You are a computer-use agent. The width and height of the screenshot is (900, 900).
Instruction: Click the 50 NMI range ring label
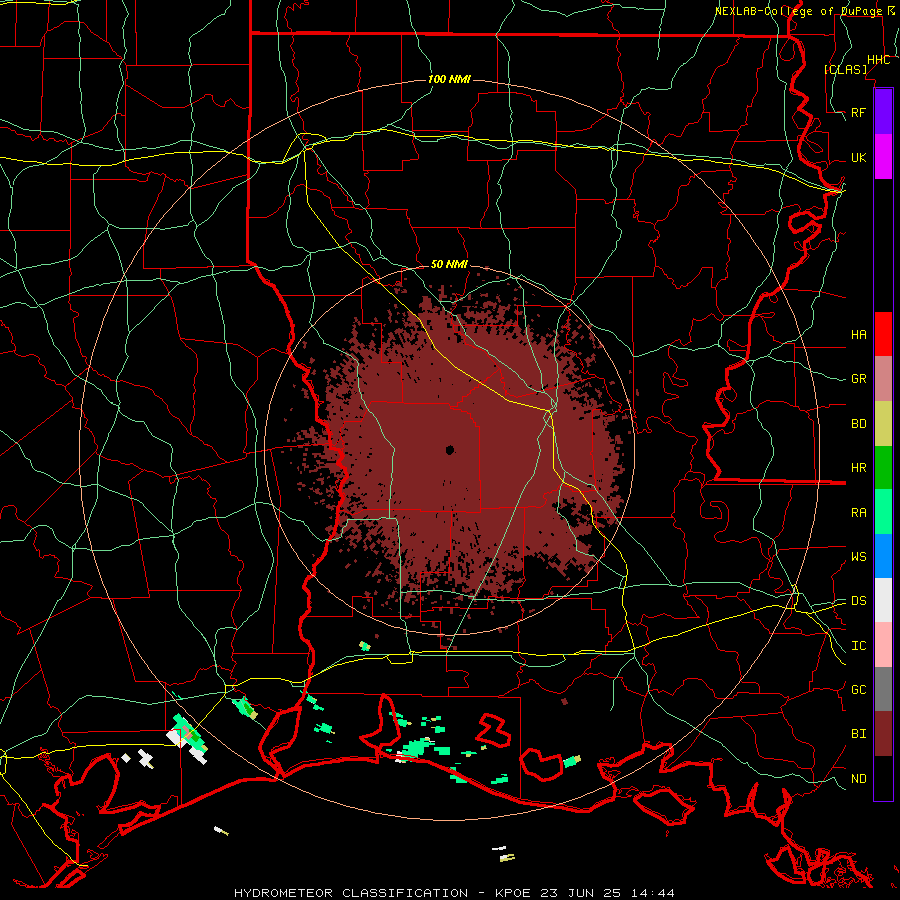pos(449,264)
